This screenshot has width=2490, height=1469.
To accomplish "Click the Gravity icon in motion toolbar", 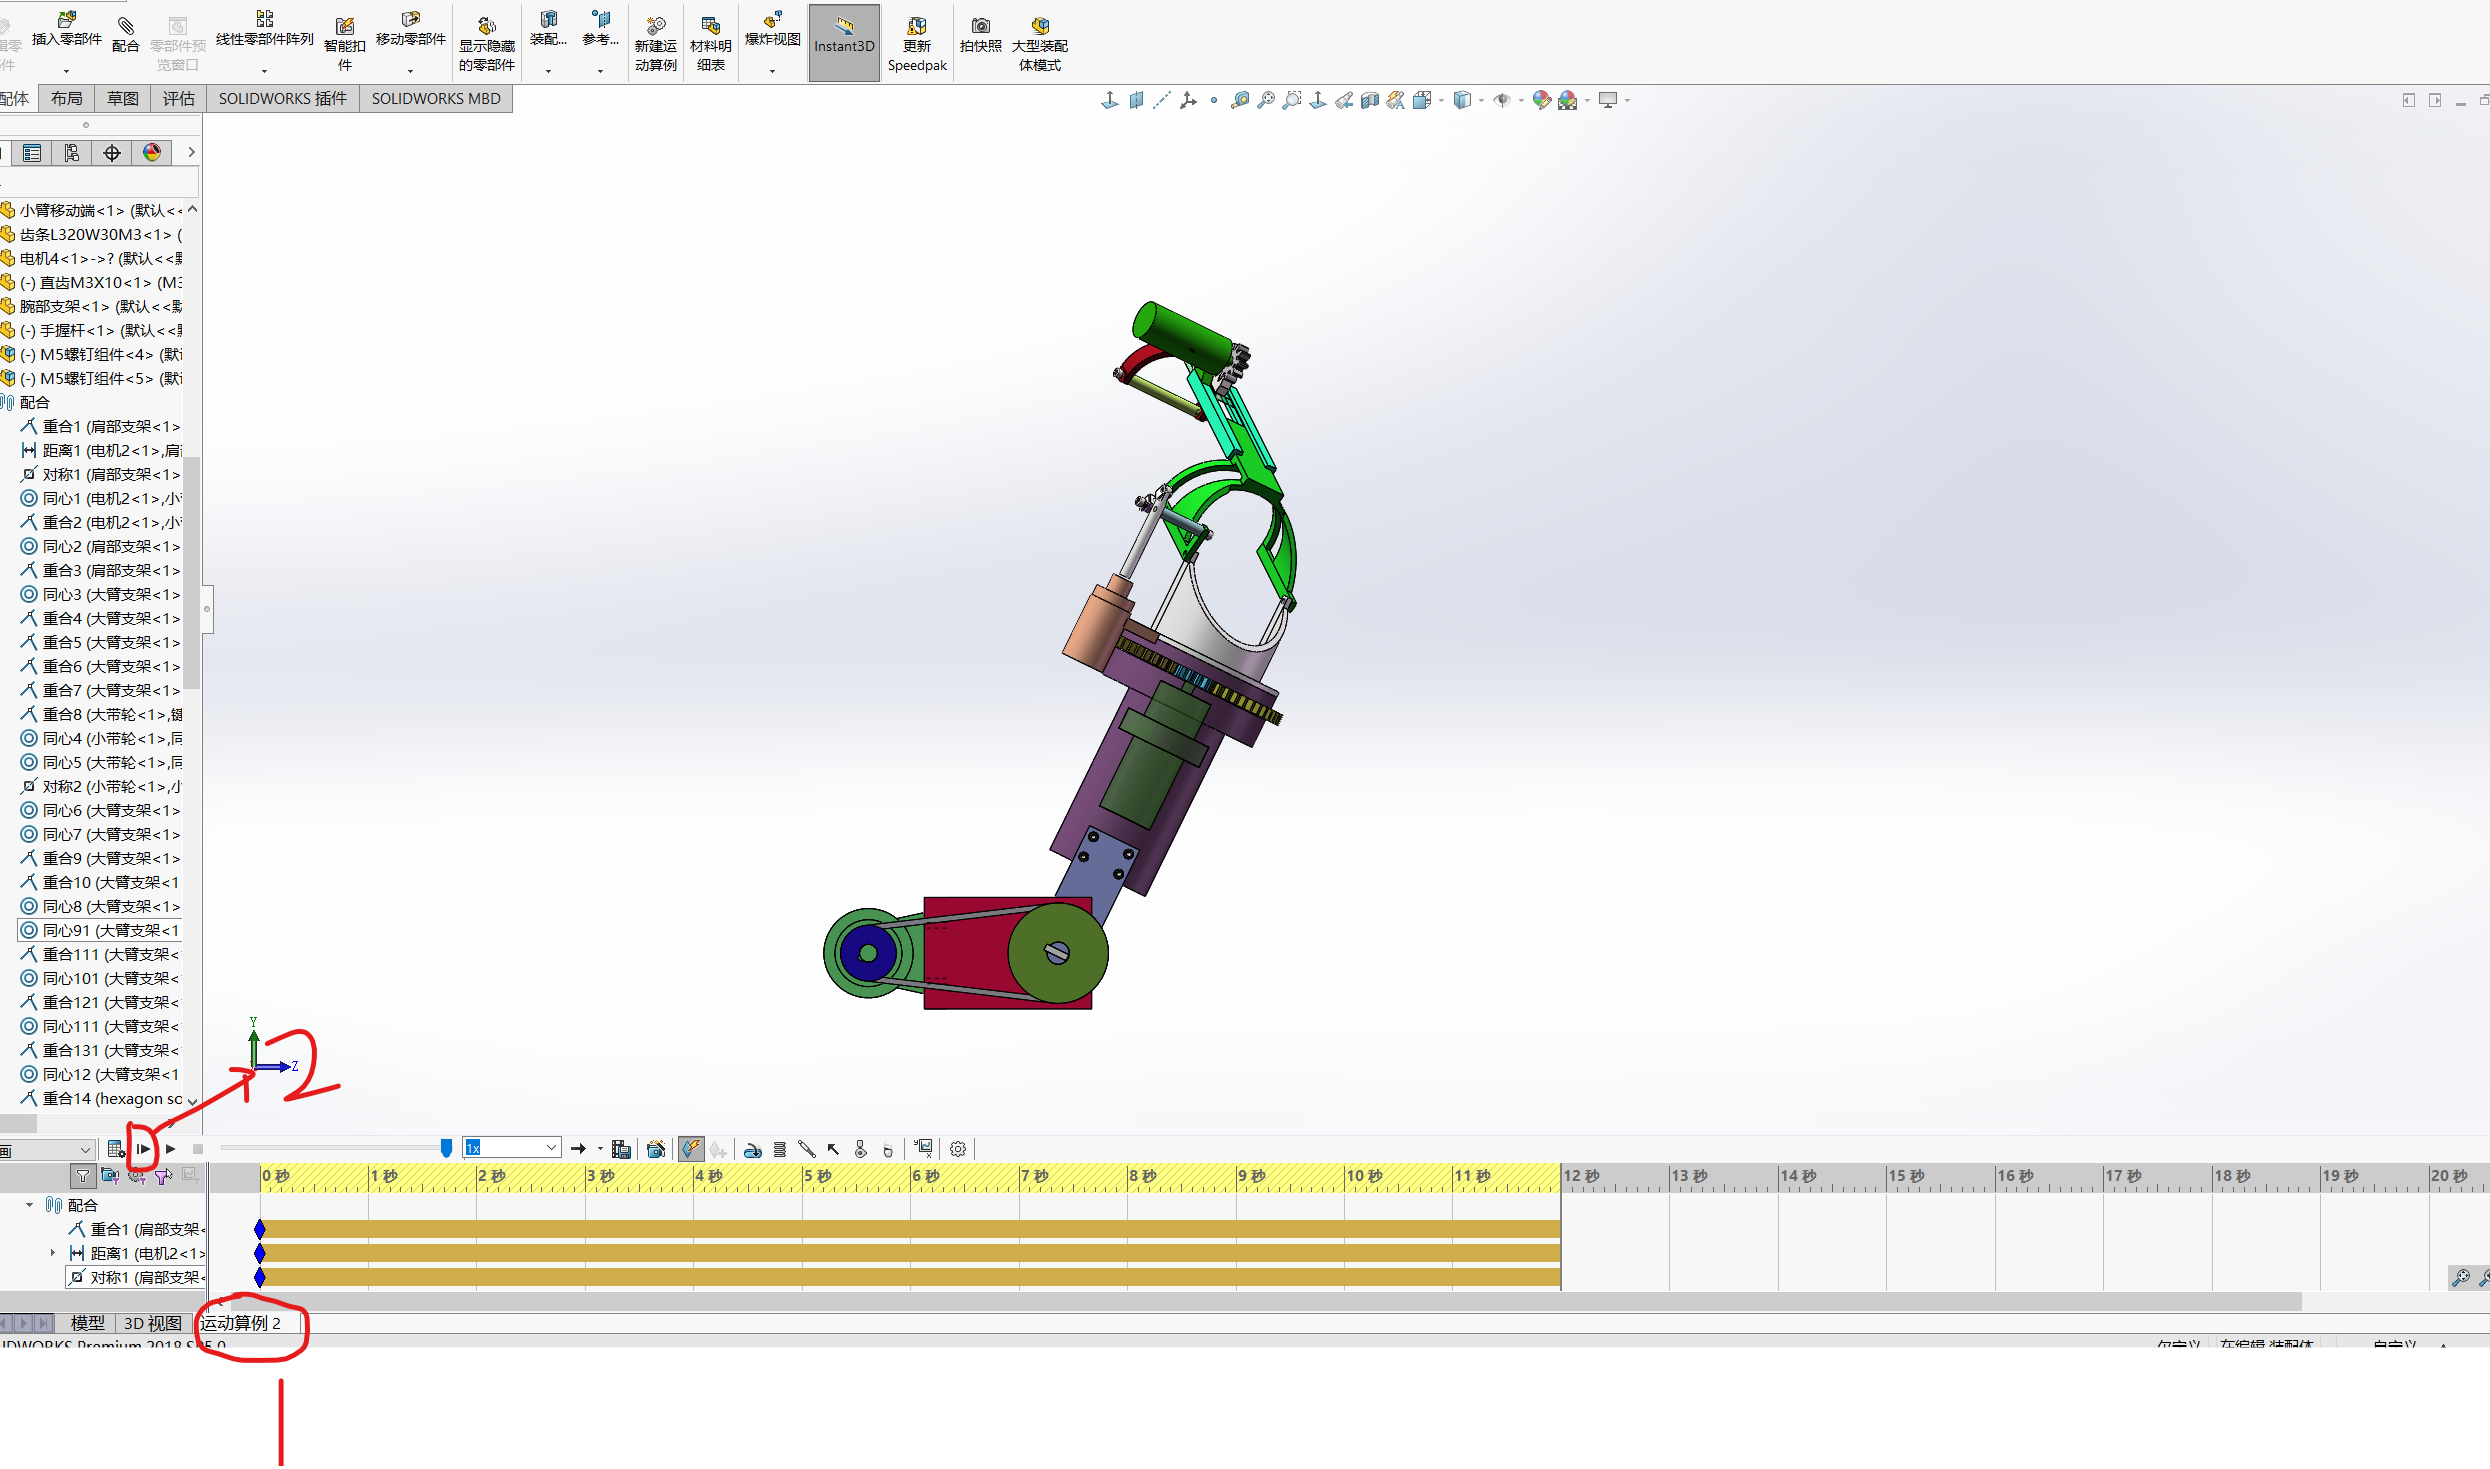I will [x=887, y=1149].
